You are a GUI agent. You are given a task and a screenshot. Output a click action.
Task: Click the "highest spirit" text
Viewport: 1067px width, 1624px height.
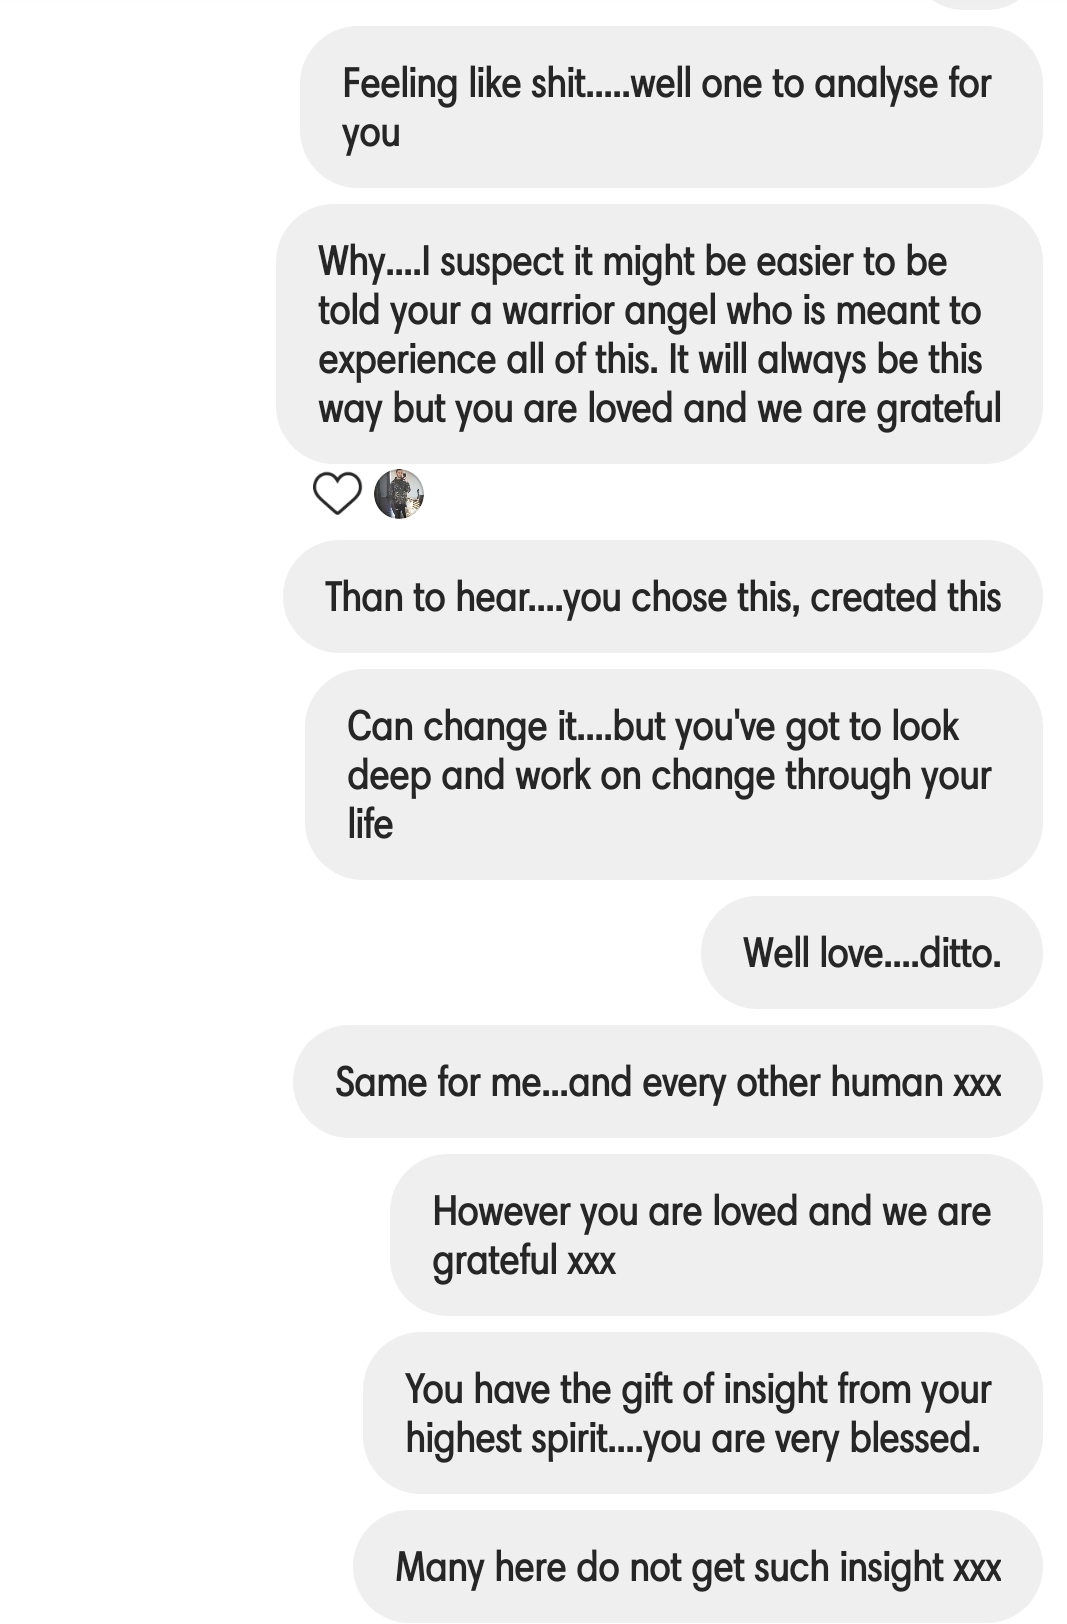tap(509, 1439)
